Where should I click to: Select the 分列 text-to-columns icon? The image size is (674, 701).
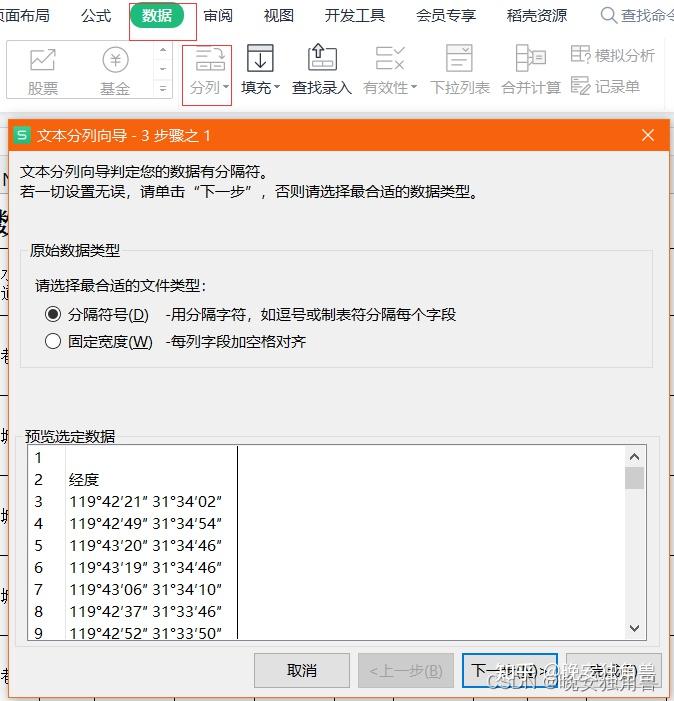tap(209, 72)
